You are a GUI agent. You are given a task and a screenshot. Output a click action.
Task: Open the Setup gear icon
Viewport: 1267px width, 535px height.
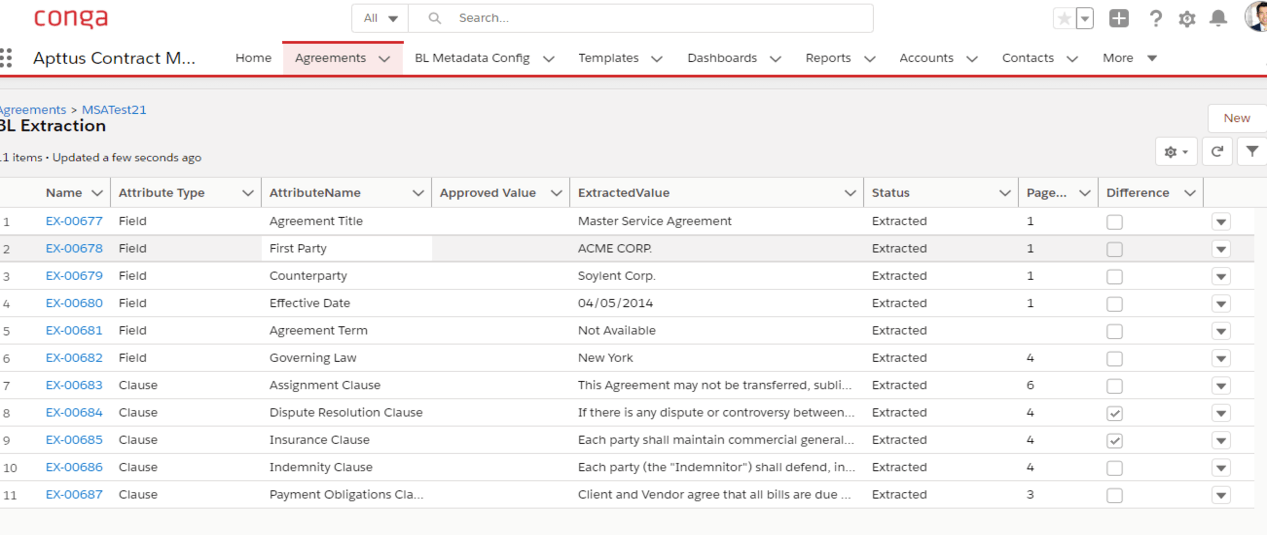point(1187,18)
